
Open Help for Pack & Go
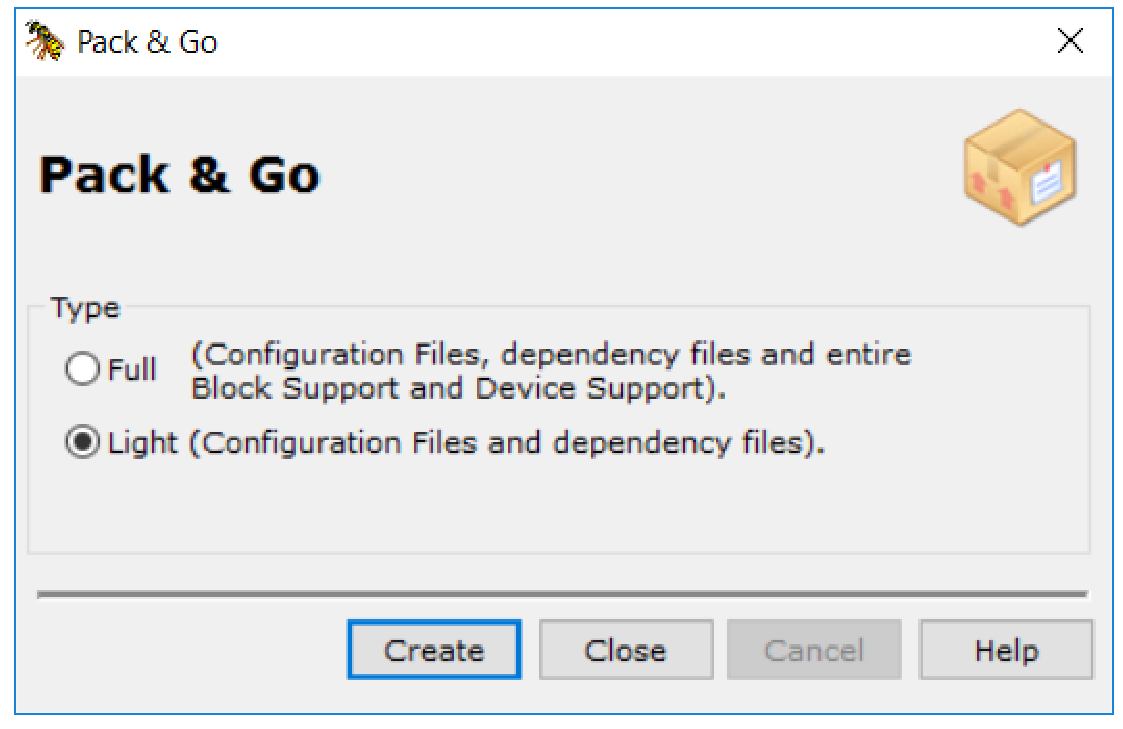pos(1006,651)
